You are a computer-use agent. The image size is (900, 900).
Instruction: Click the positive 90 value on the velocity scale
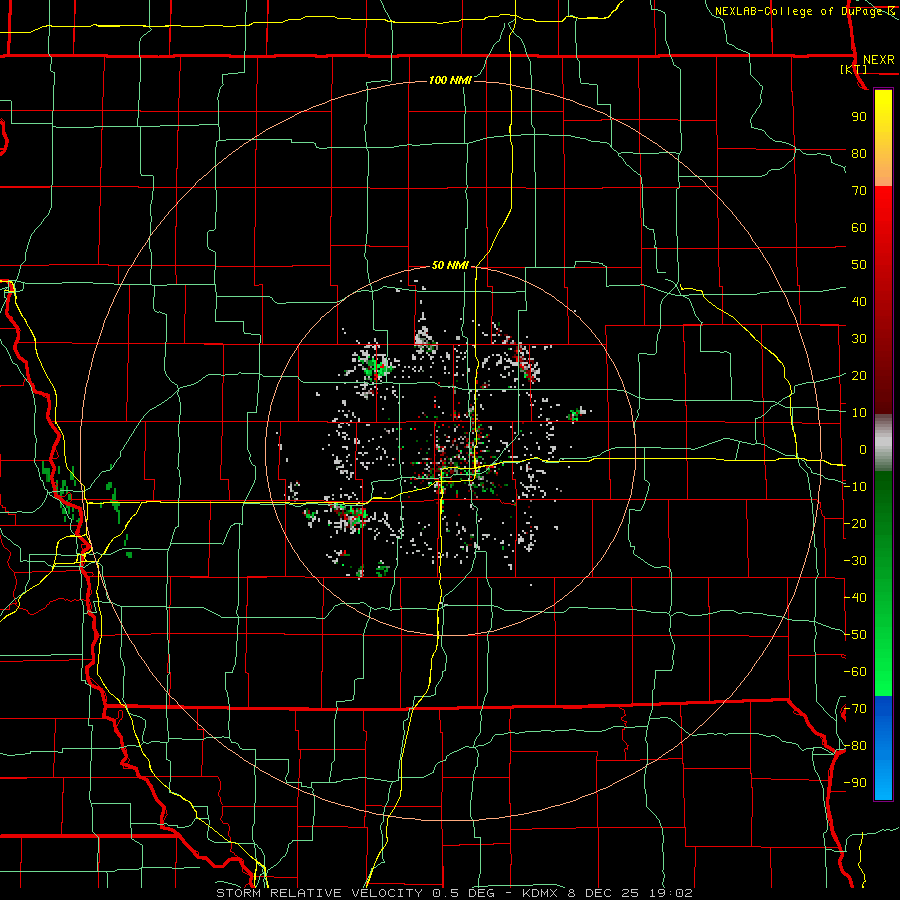click(x=859, y=117)
